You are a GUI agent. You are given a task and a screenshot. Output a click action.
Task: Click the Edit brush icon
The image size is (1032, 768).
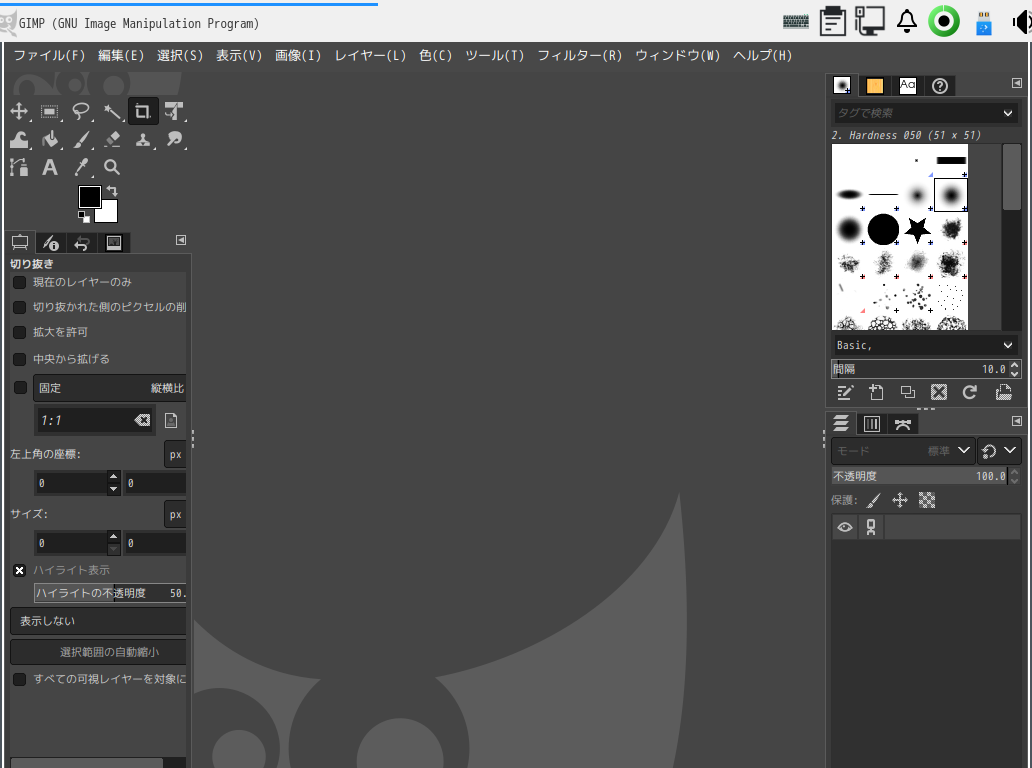click(844, 393)
